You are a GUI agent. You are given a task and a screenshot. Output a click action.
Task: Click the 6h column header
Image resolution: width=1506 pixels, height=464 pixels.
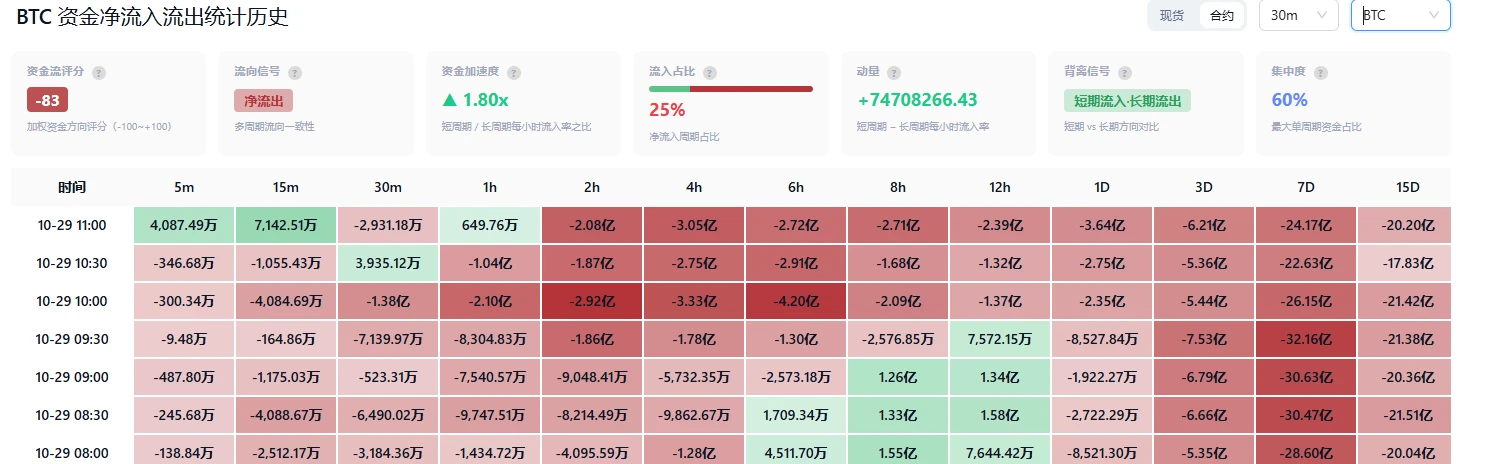pyautogui.click(x=796, y=187)
